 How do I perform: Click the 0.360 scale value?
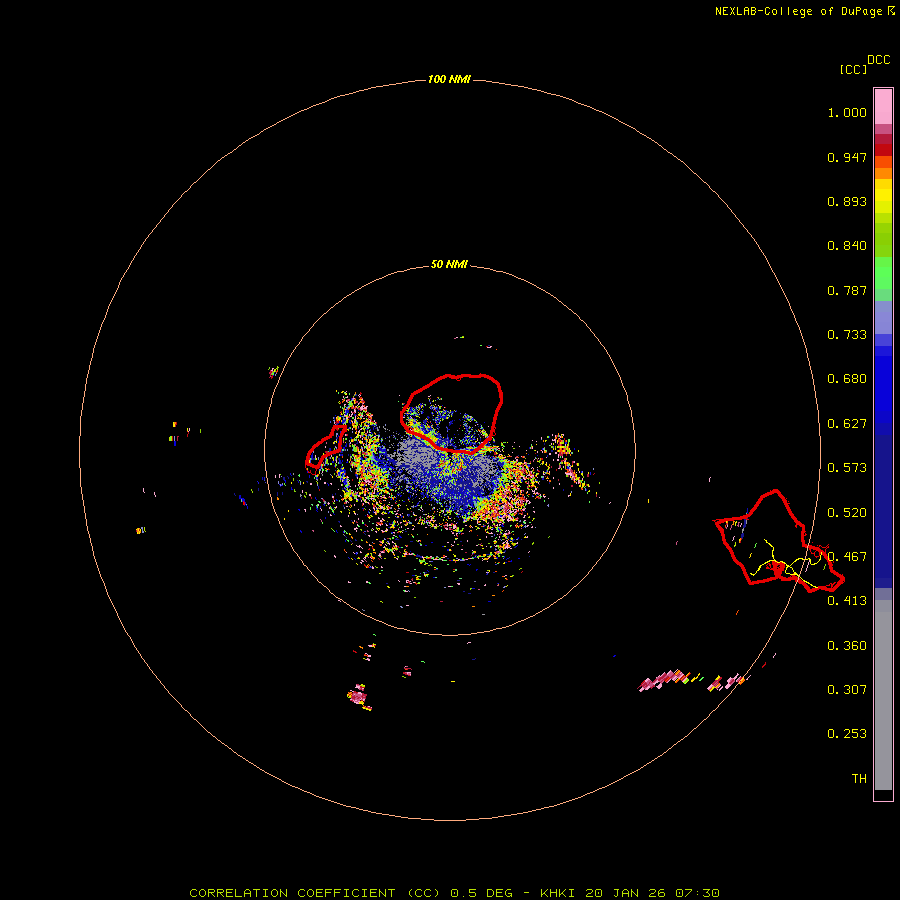click(847, 646)
